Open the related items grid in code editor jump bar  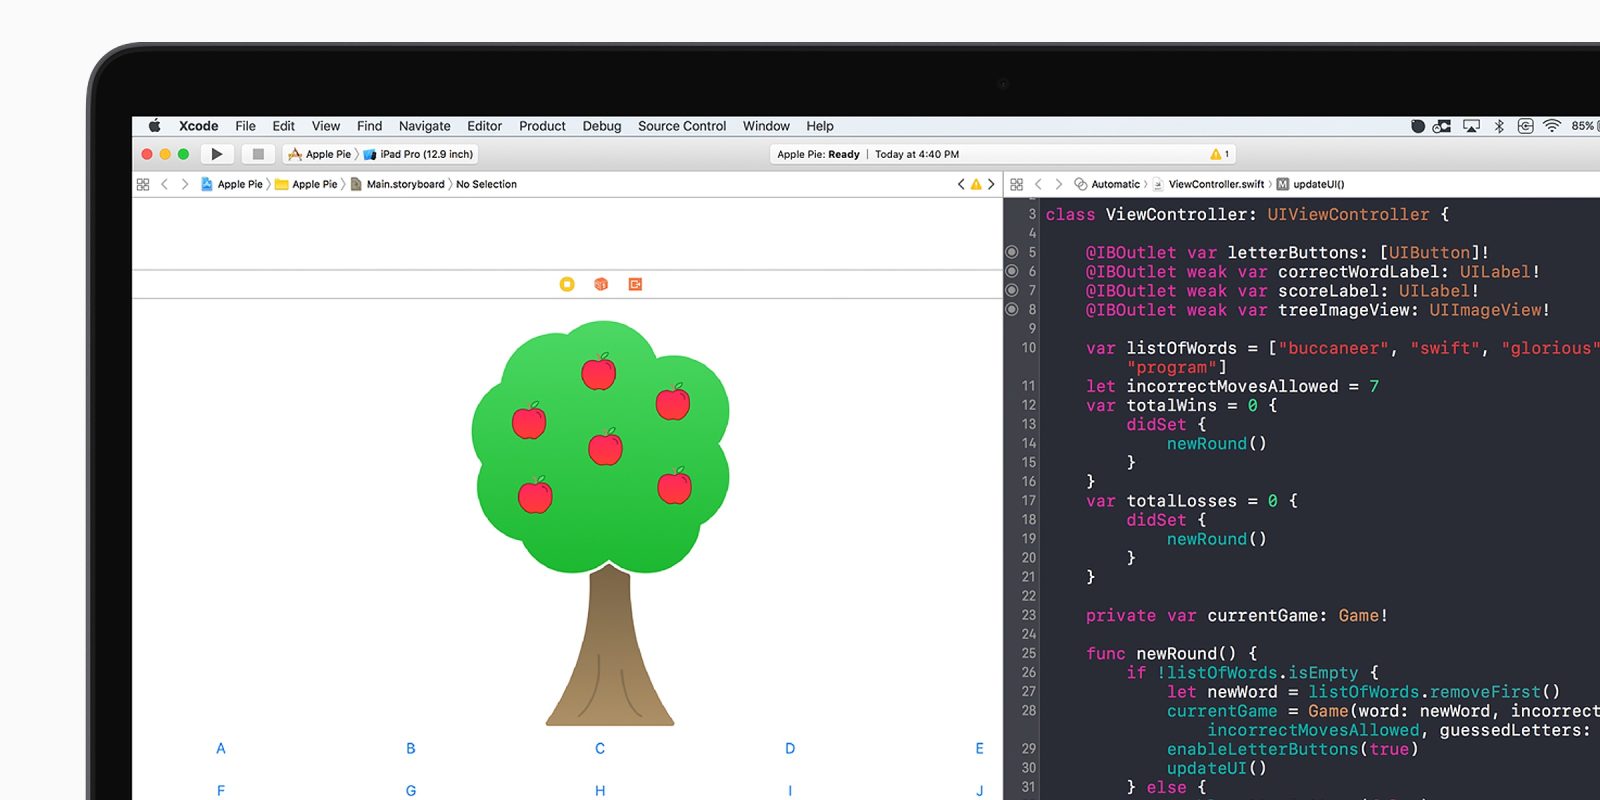tap(1017, 184)
